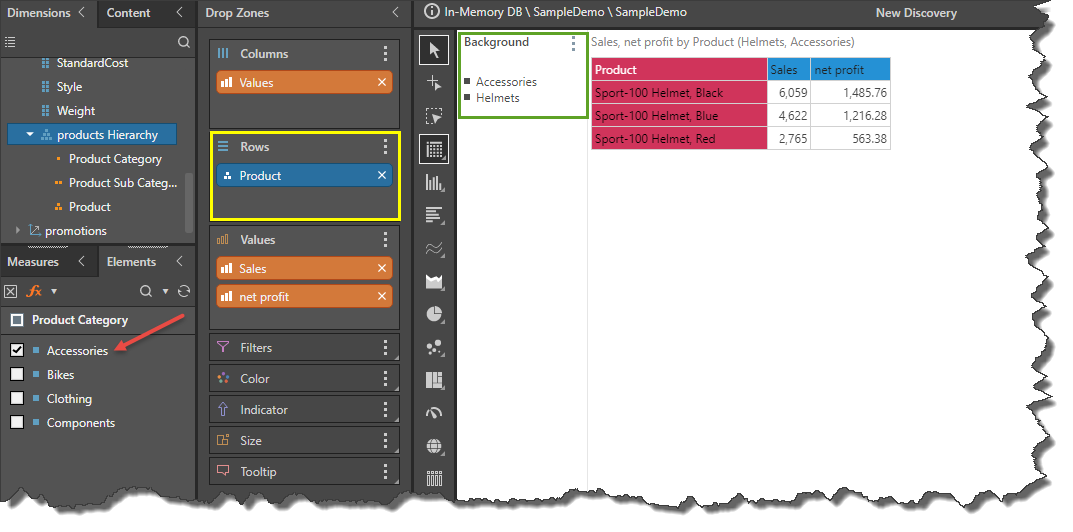The width and height of the screenshot is (1073, 532).
Task: Pick the map globe visualization
Action: point(434,446)
